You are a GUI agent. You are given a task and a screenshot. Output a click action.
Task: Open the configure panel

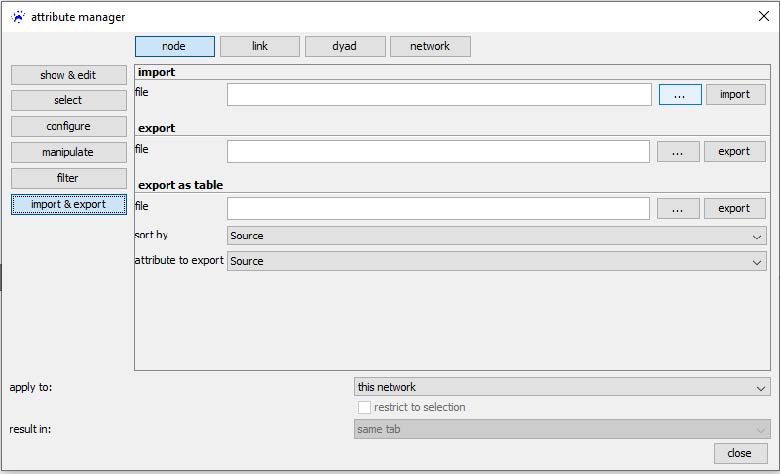69,126
